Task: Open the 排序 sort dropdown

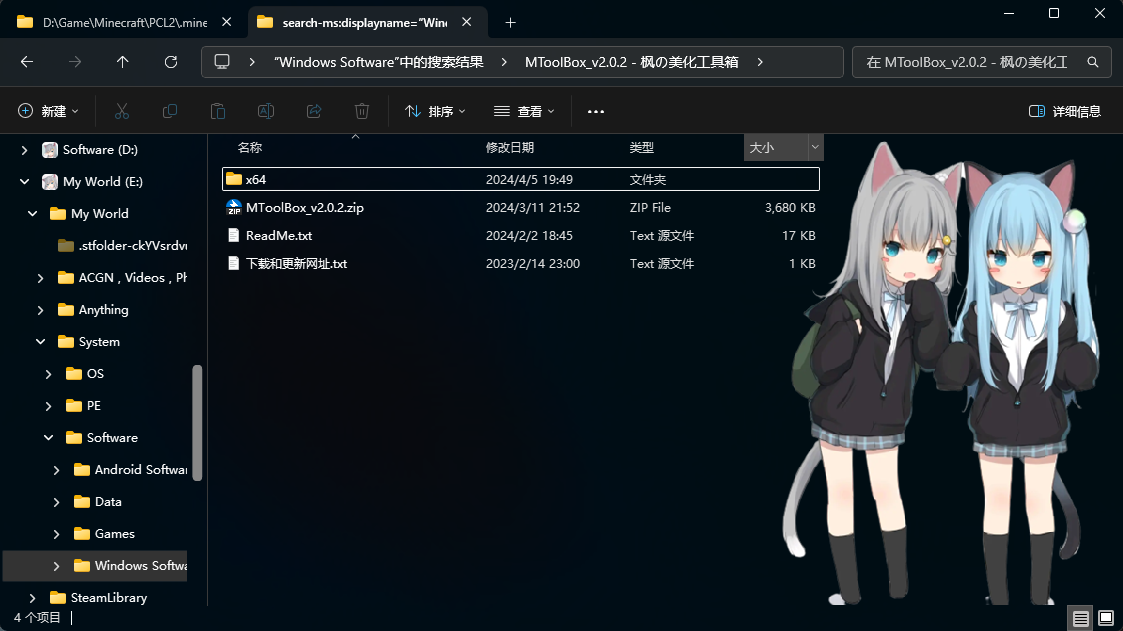Action: (x=435, y=111)
